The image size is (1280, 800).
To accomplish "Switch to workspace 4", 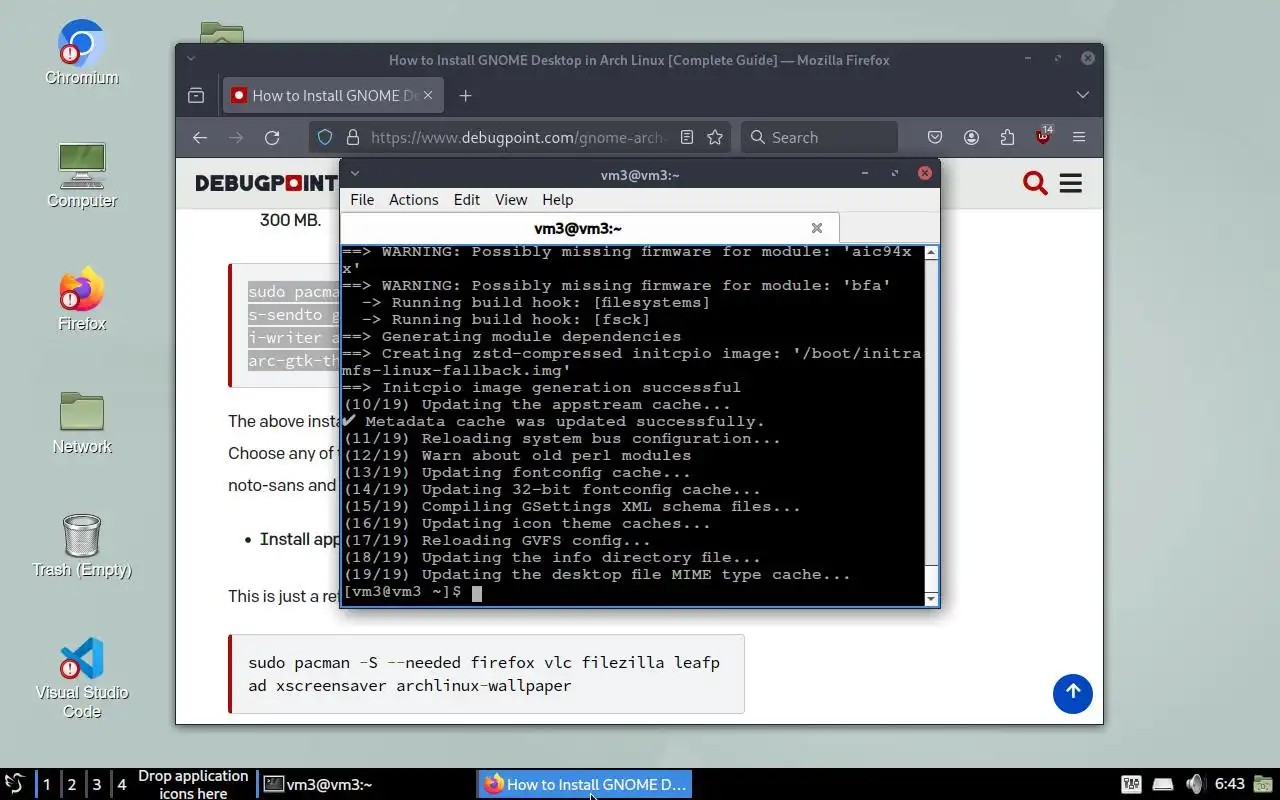I will pyautogui.click(x=121, y=784).
